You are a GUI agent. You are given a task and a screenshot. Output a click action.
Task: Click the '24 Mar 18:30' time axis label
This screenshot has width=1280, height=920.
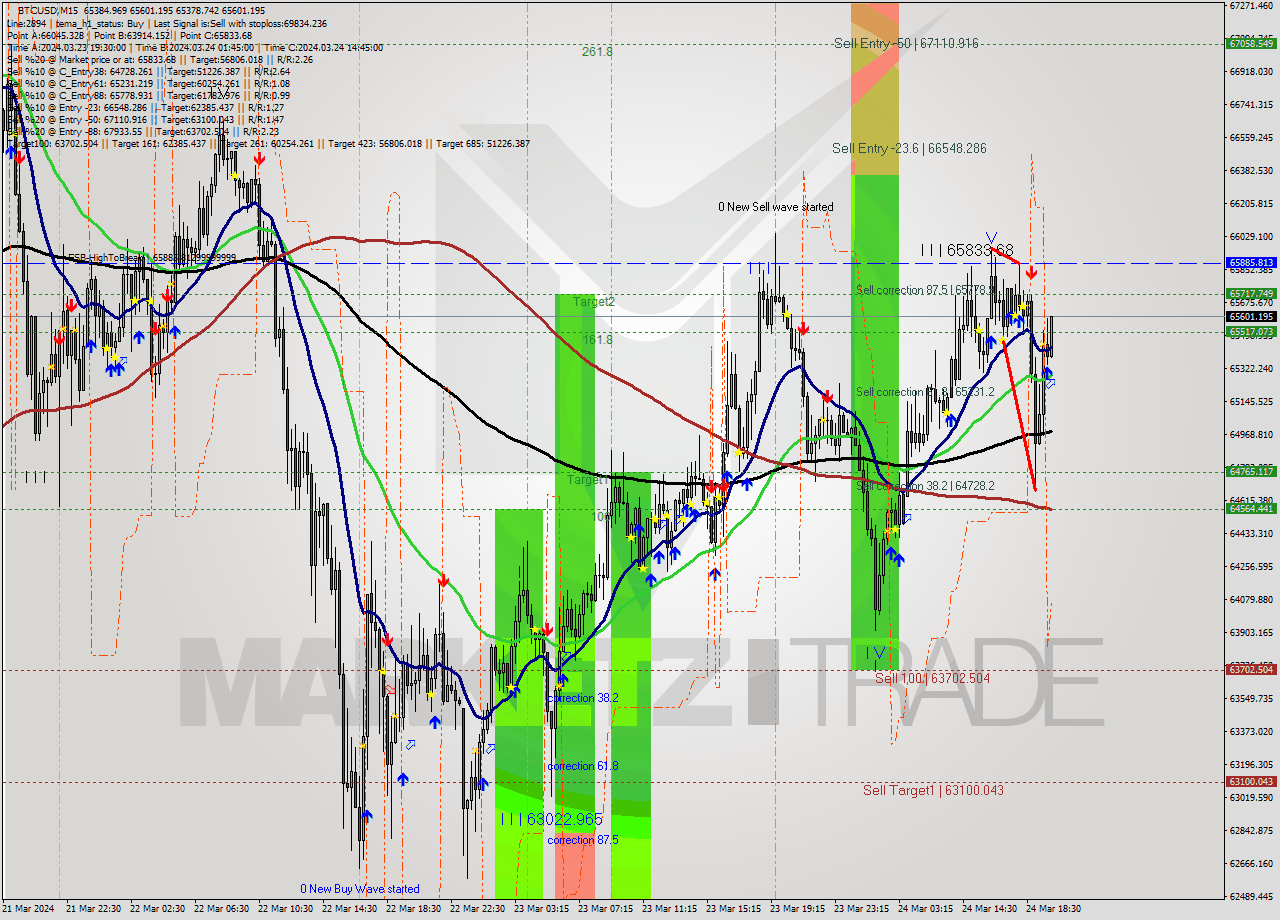[1053, 909]
